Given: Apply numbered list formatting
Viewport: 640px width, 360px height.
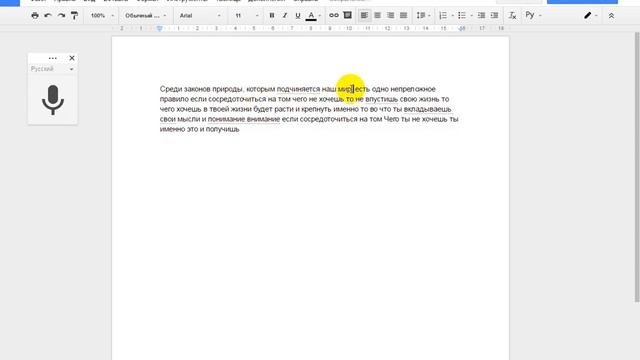Looking at the screenshot, I should pyautogui.click(x=443, y=16).
